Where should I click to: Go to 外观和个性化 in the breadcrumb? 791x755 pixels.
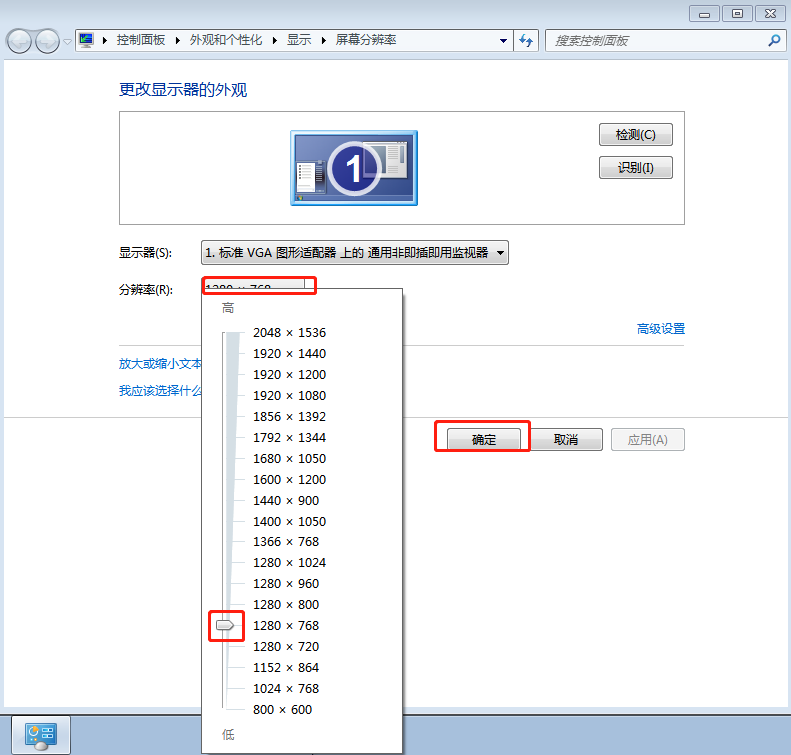point(225,40)
